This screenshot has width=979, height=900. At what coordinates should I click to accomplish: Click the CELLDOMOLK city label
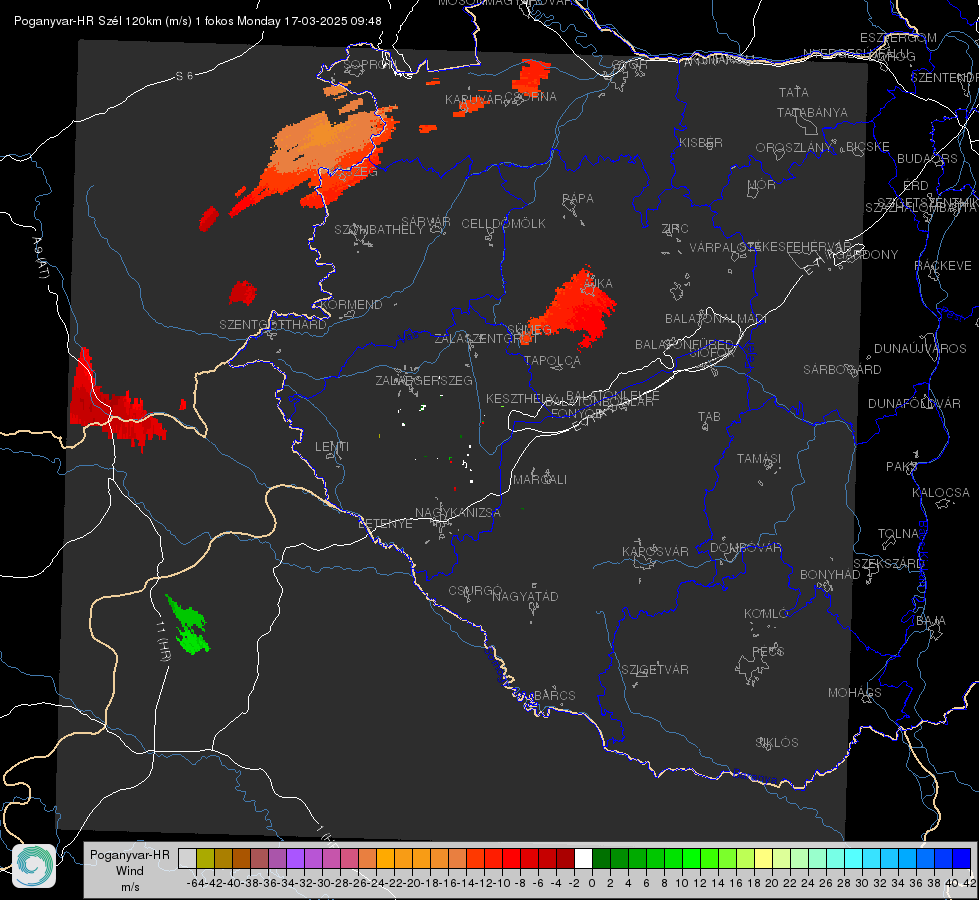point(503,224)
